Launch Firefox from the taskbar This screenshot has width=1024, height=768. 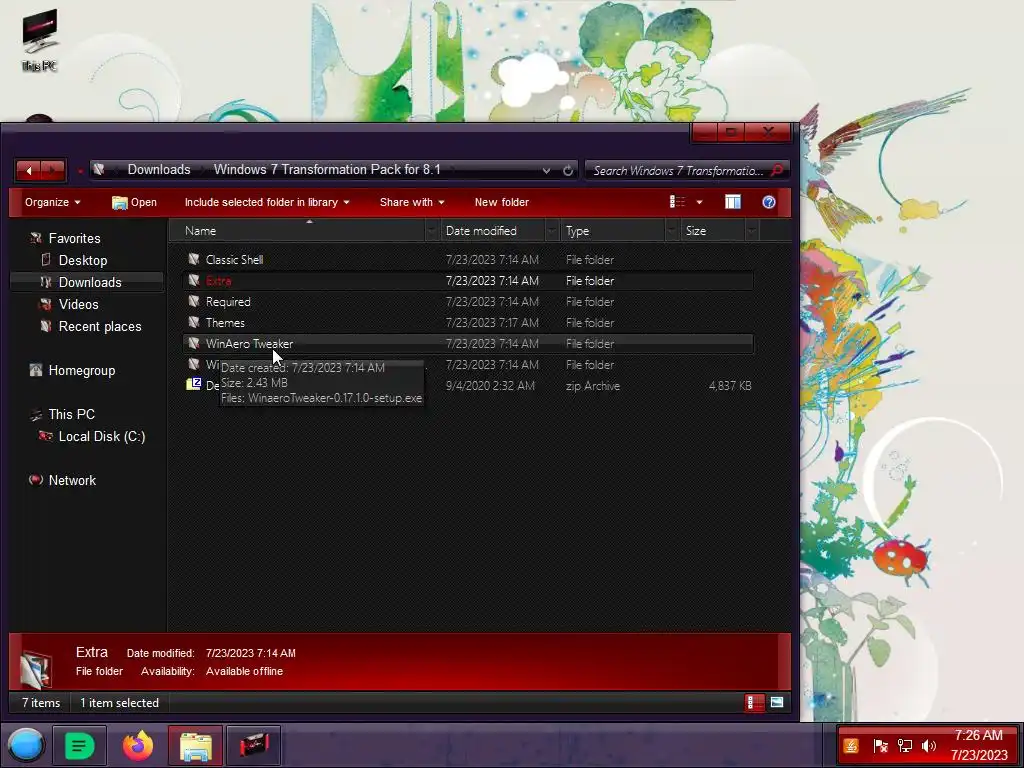[x=138, y=745]
